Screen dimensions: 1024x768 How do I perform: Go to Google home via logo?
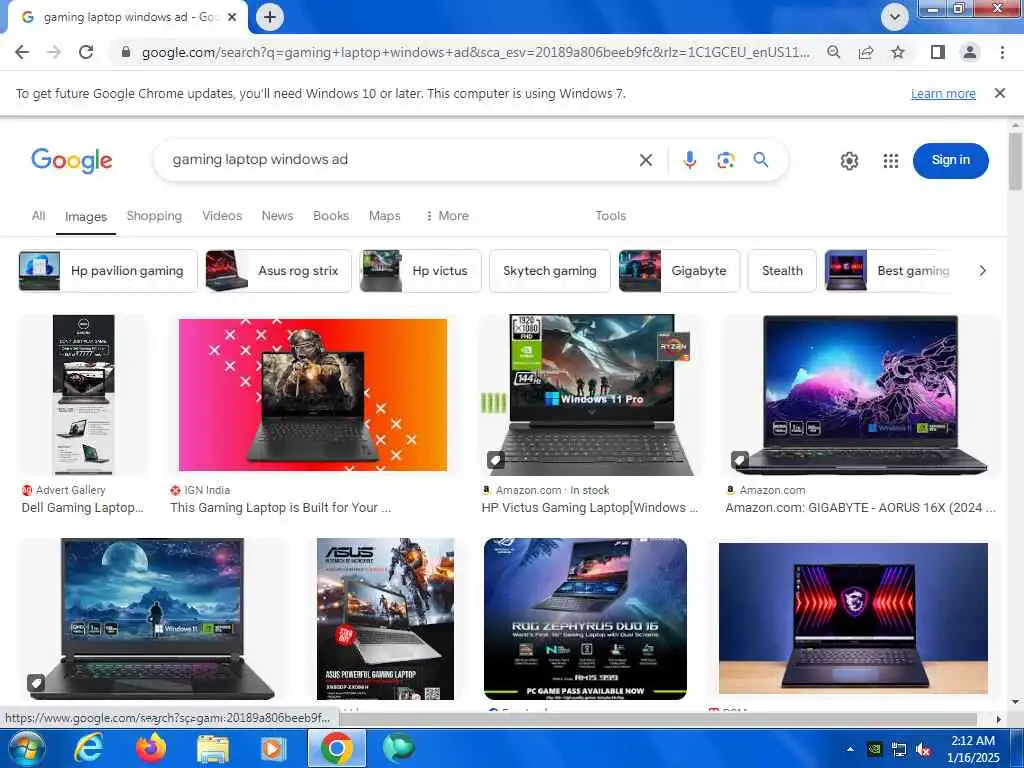pyautogui.click(x=72, y=160)
